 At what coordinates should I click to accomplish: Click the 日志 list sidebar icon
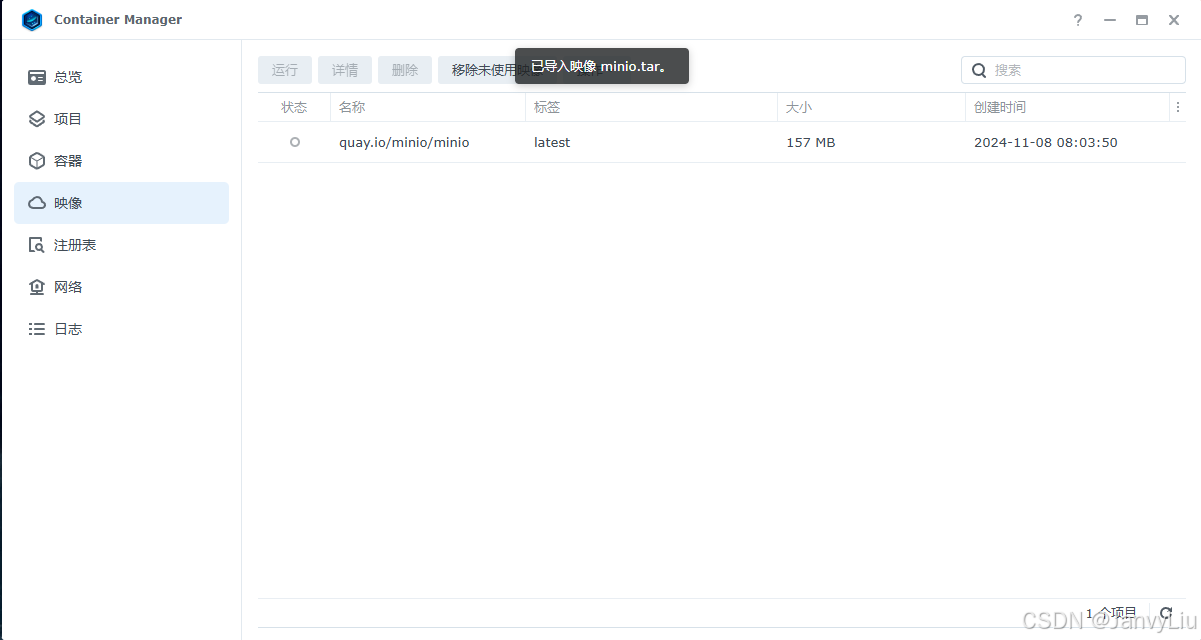(x=37, y=329)
